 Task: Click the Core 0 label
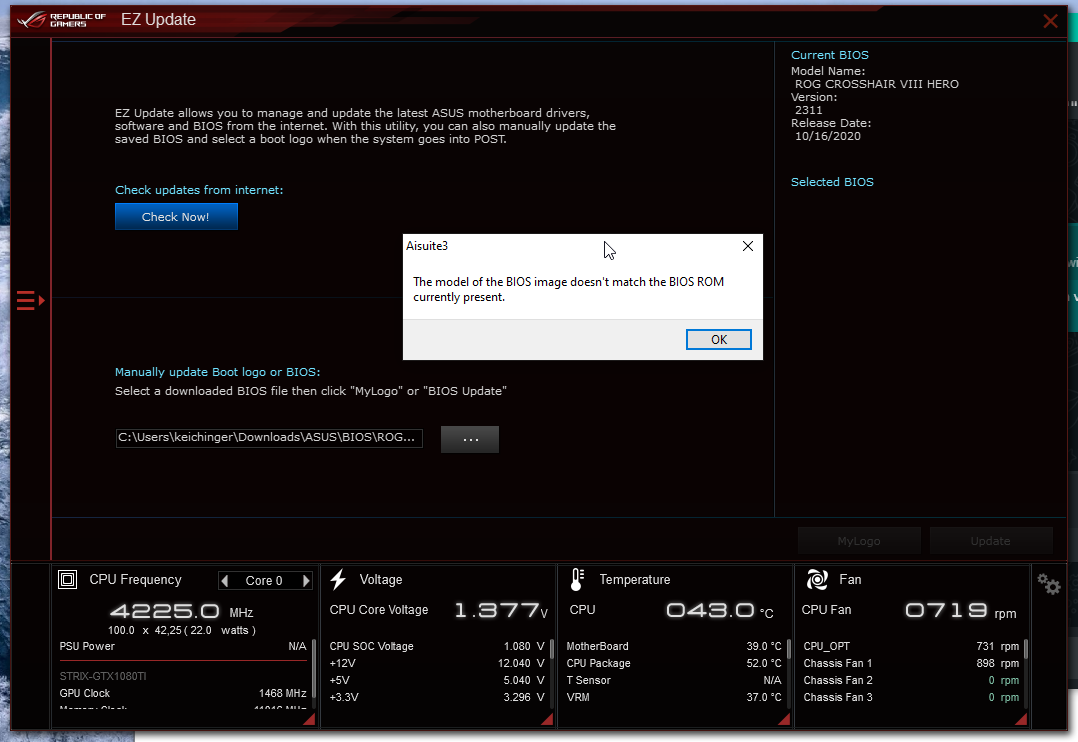click(x=264, y=581)
